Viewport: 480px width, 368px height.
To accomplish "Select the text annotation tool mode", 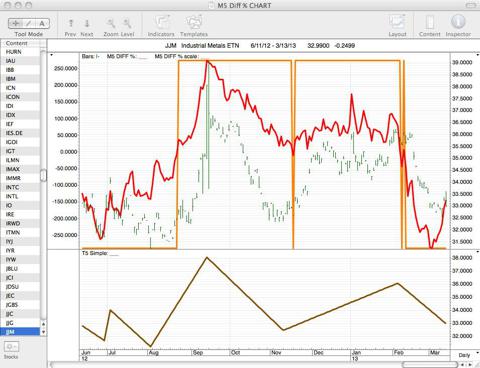I will tap(42, 23).
